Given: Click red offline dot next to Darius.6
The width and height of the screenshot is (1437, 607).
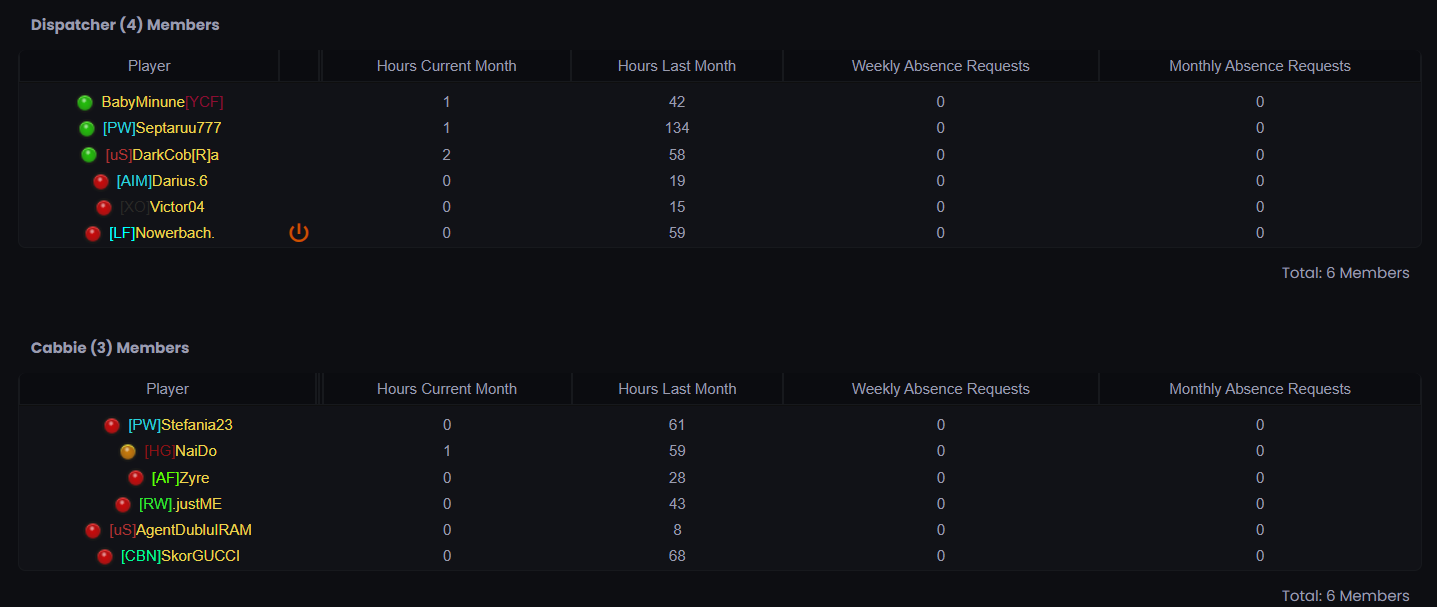Looking at the screenshot, I should coord(101,181).
